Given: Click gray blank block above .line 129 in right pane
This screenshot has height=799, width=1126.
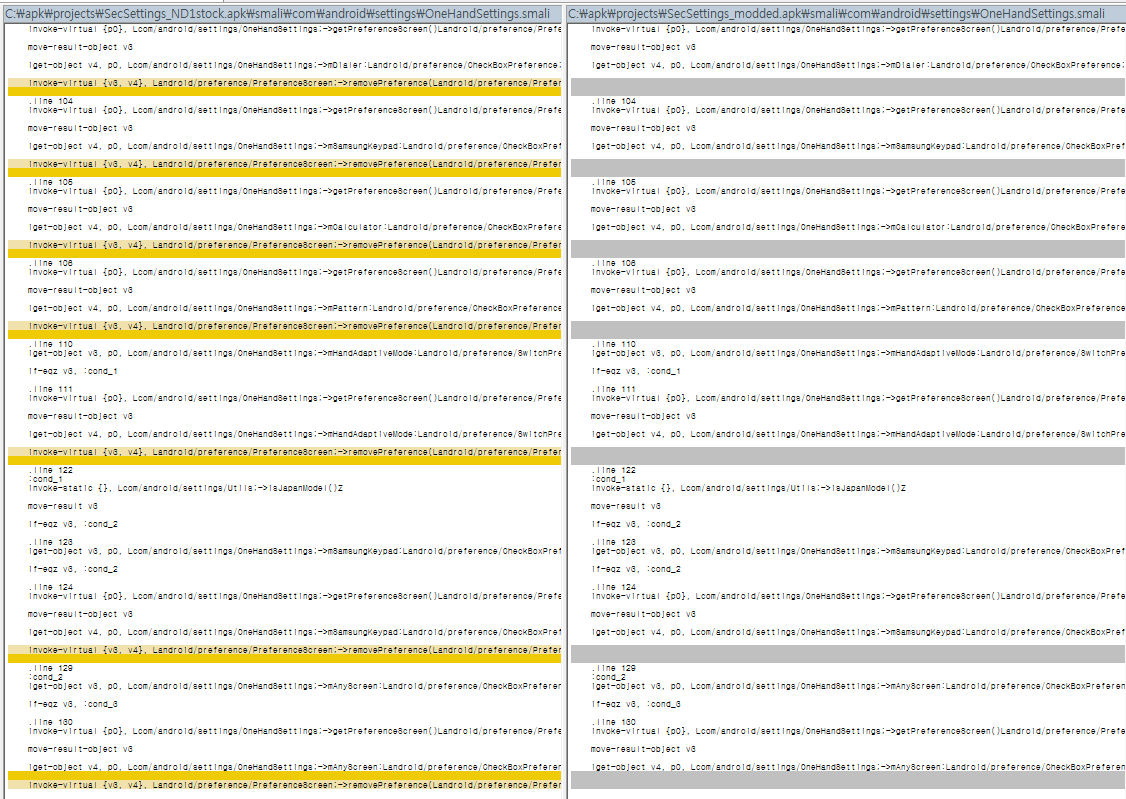Looking at the screenshot, I should point(848,654).
